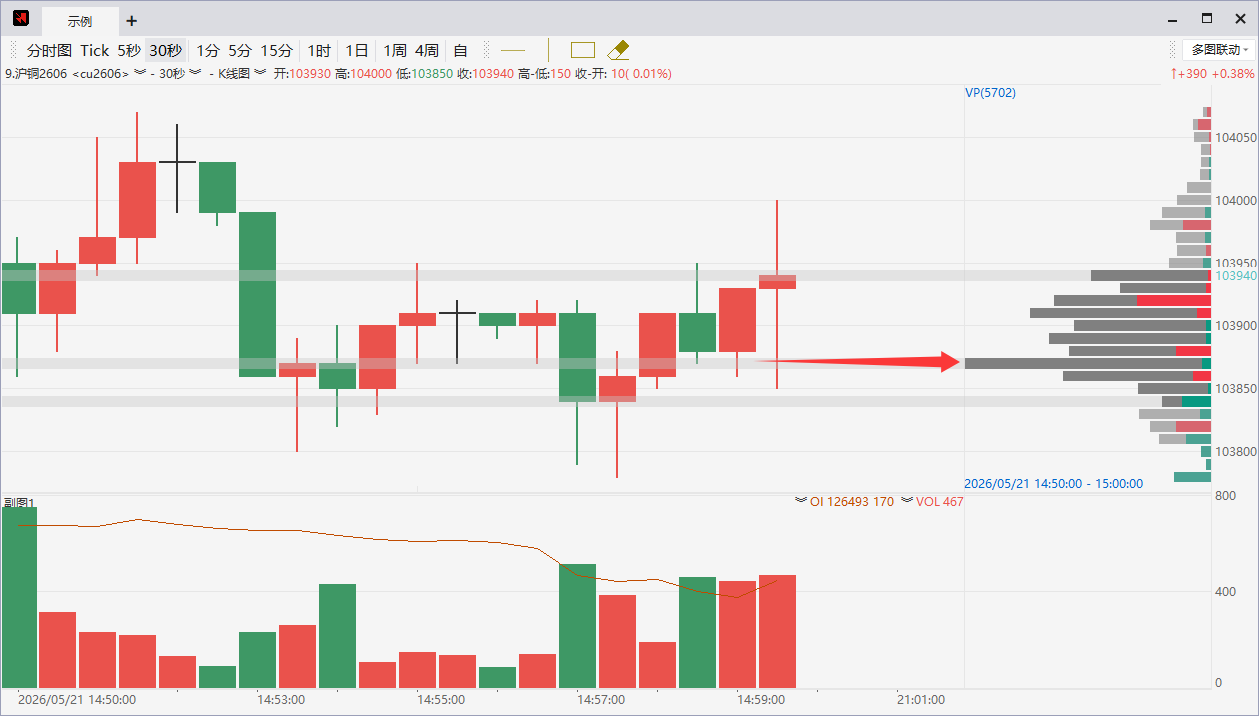1259x716 pixels.
Task: Select the 5分 period
Action: pos(240,50)
